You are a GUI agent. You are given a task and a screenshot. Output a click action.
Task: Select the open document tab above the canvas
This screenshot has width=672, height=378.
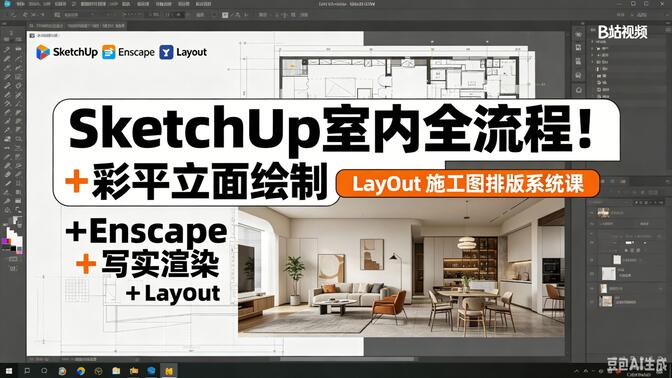78,26
